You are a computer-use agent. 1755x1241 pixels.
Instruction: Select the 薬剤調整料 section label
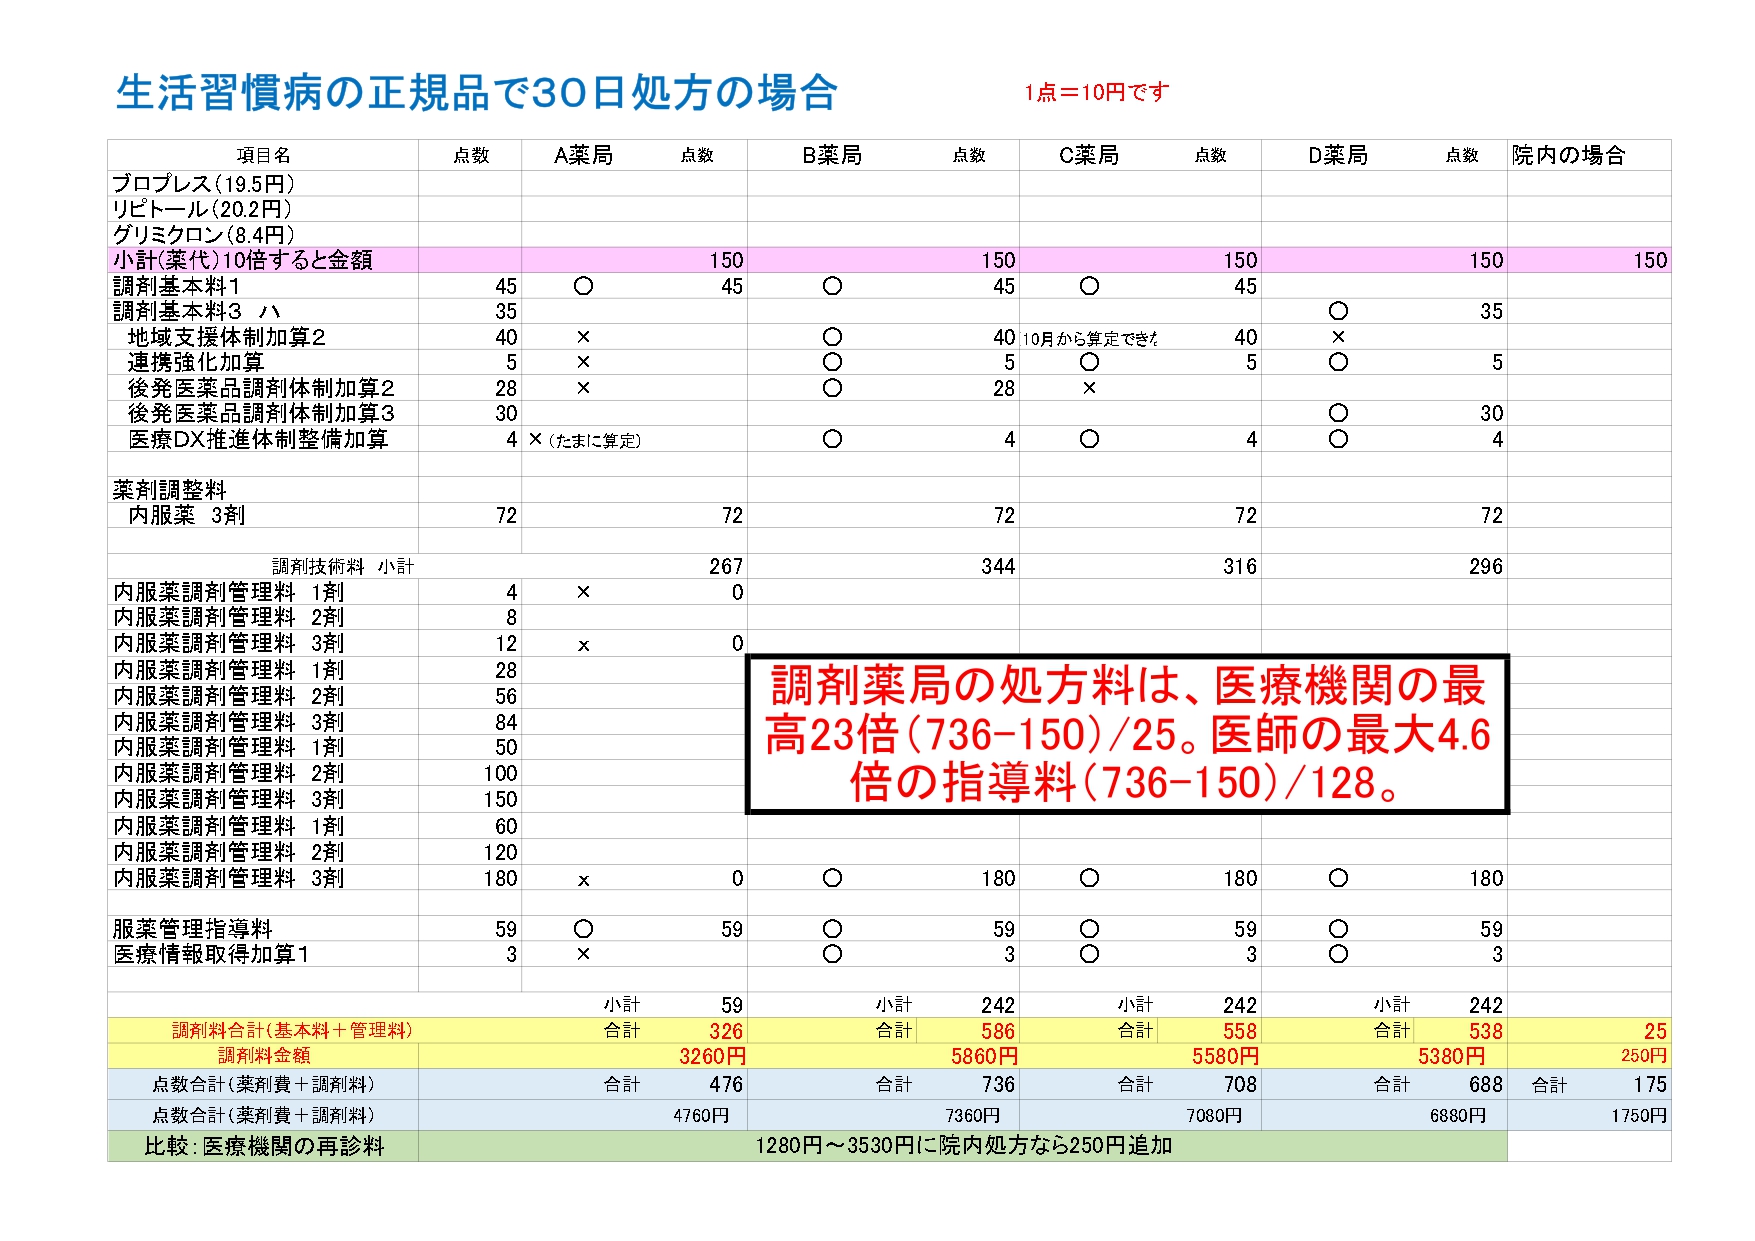point(169,490)
